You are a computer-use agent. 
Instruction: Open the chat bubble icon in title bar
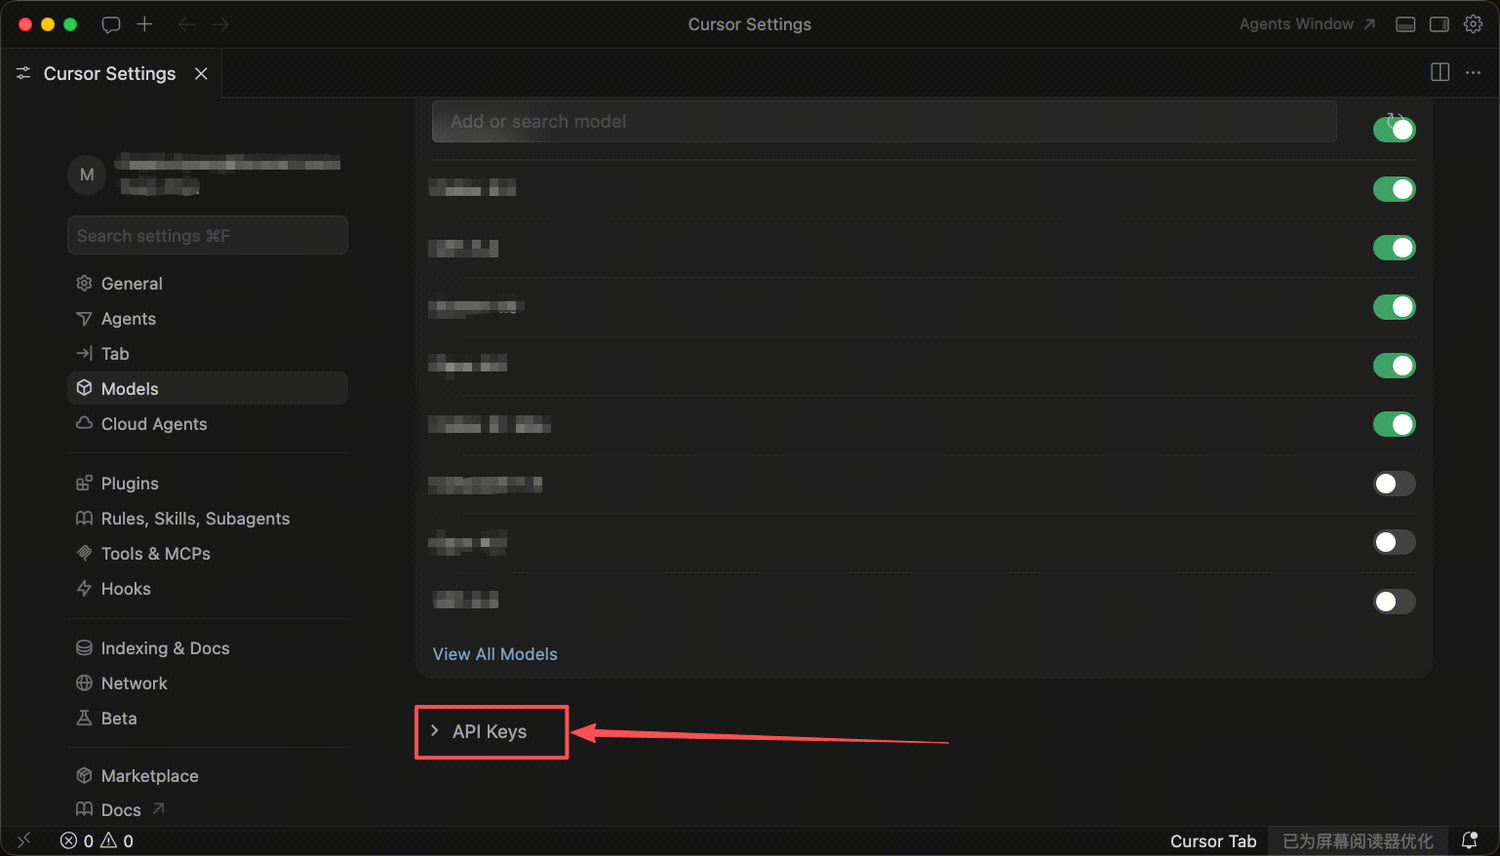(x=111, y=24)
